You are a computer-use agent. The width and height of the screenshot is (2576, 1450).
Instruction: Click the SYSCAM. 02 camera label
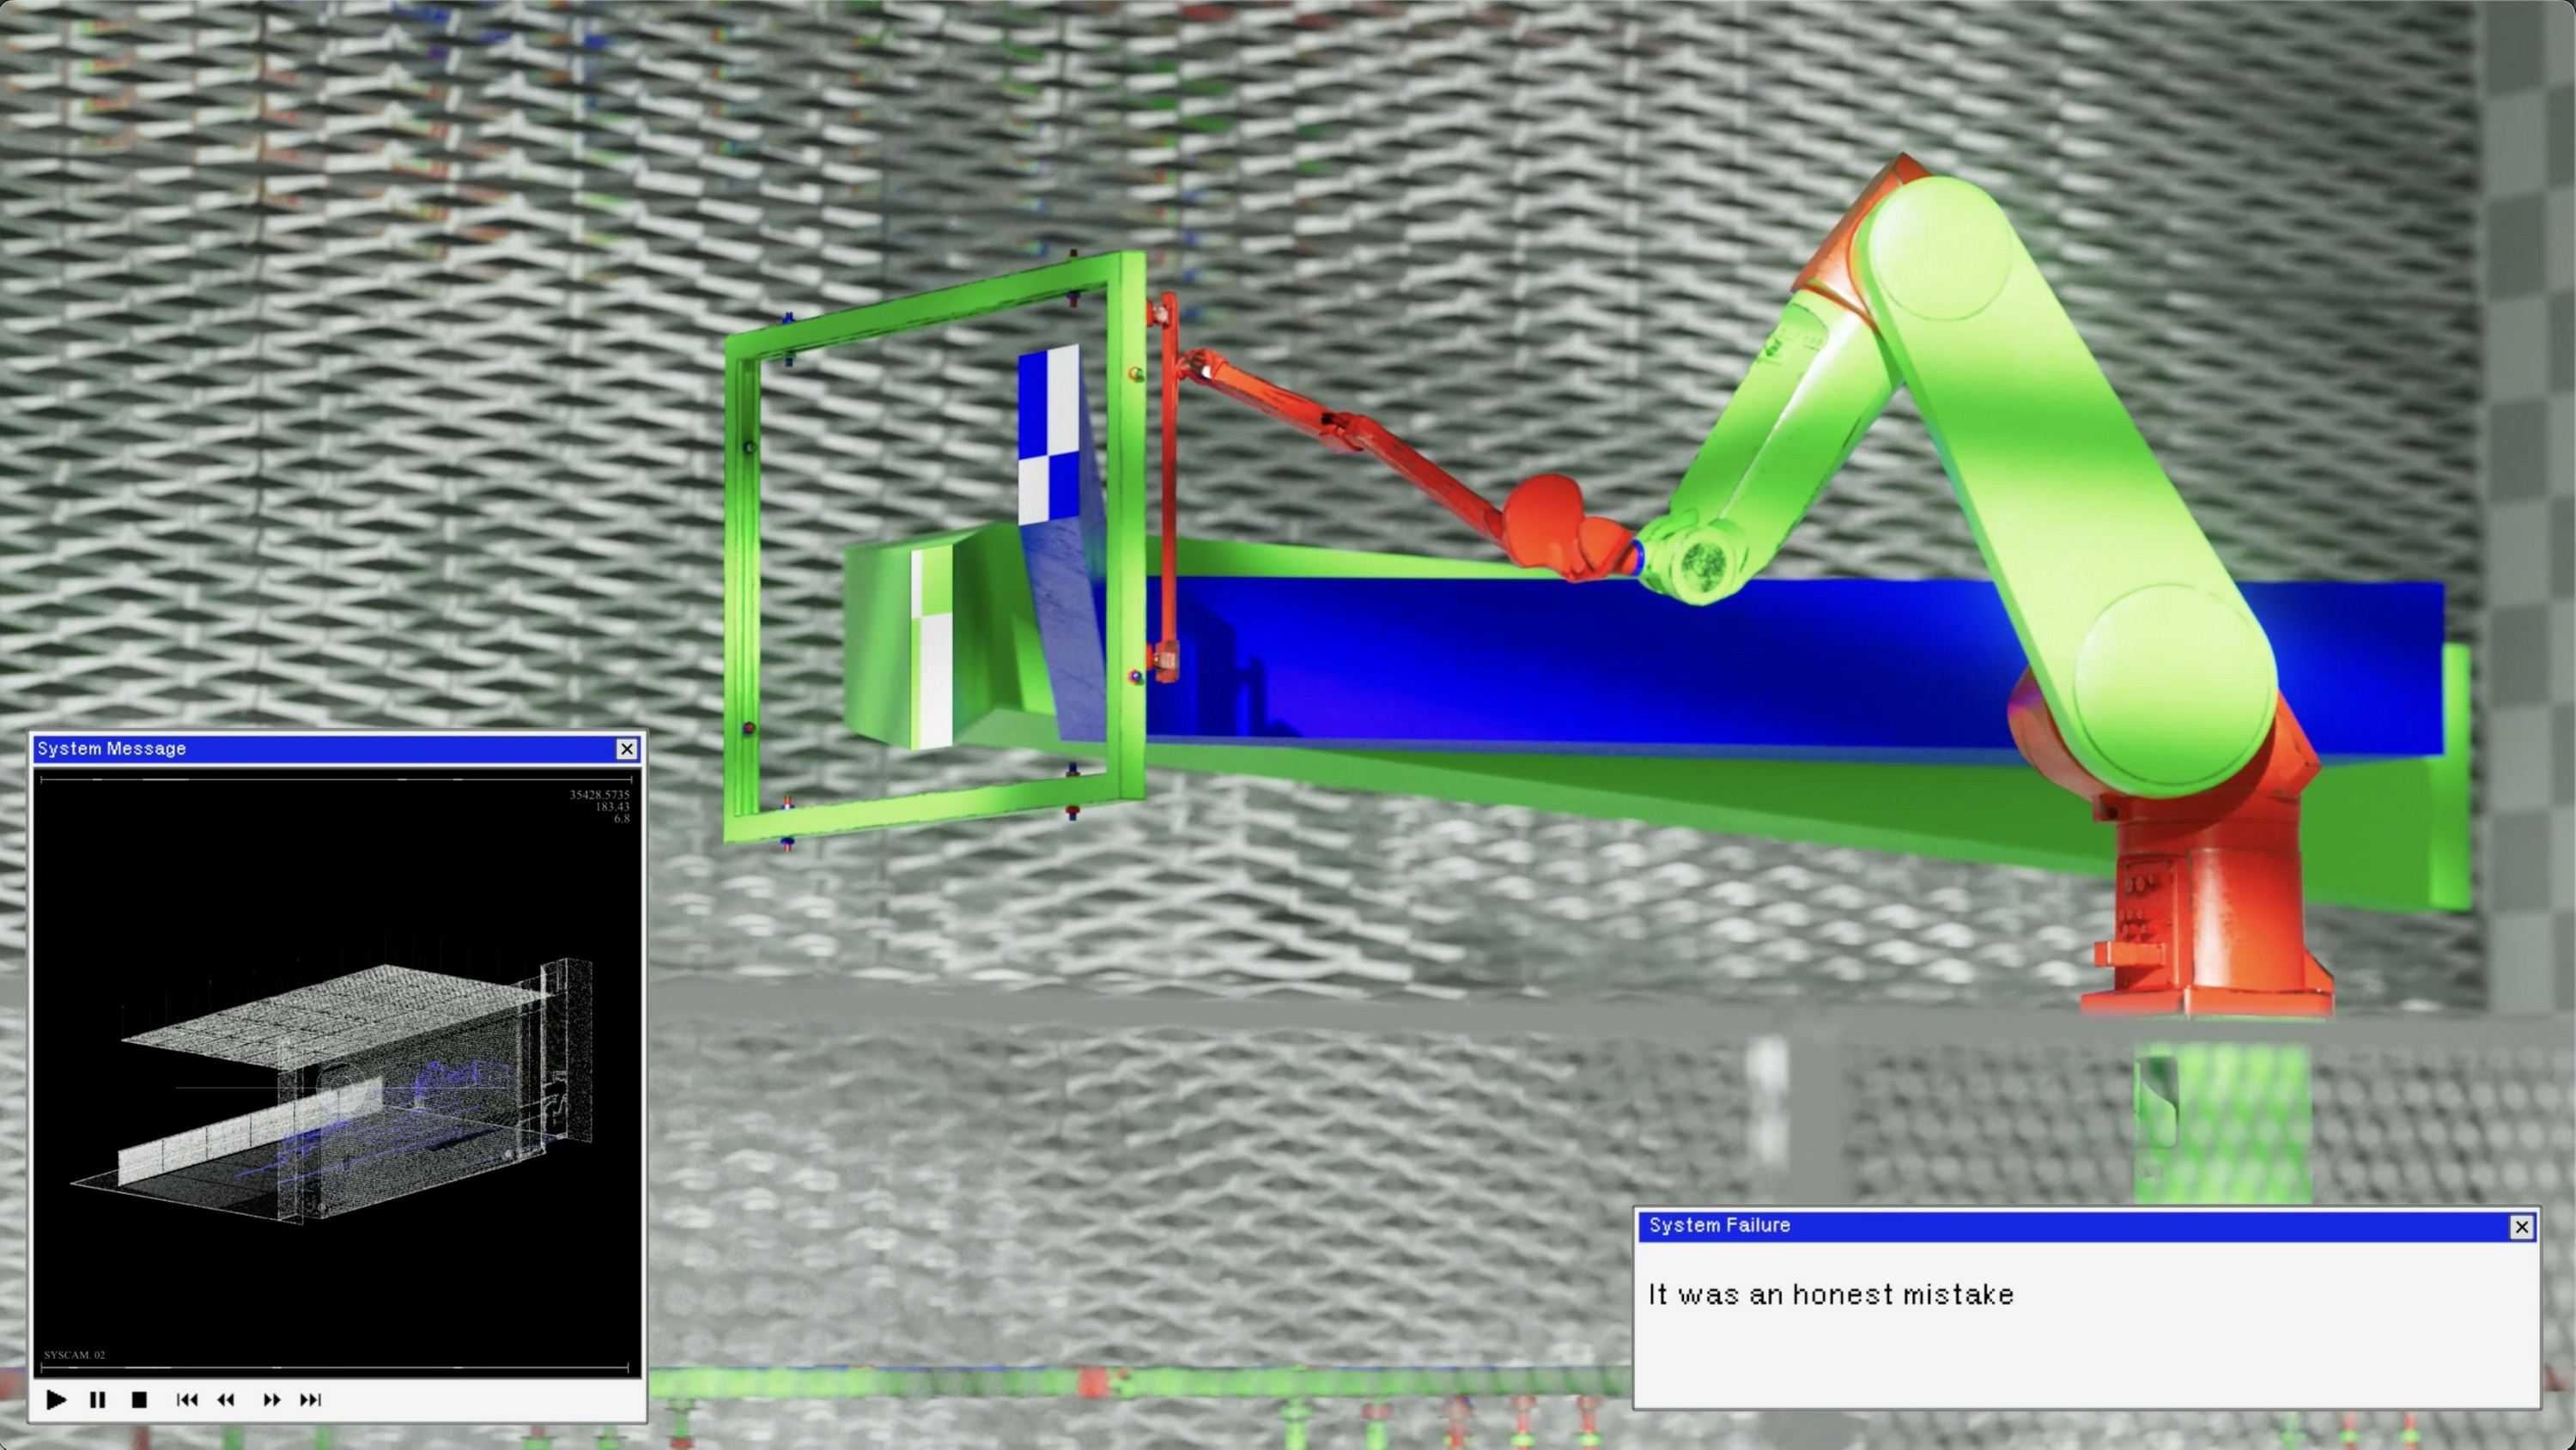click(x=74, y=1355)
